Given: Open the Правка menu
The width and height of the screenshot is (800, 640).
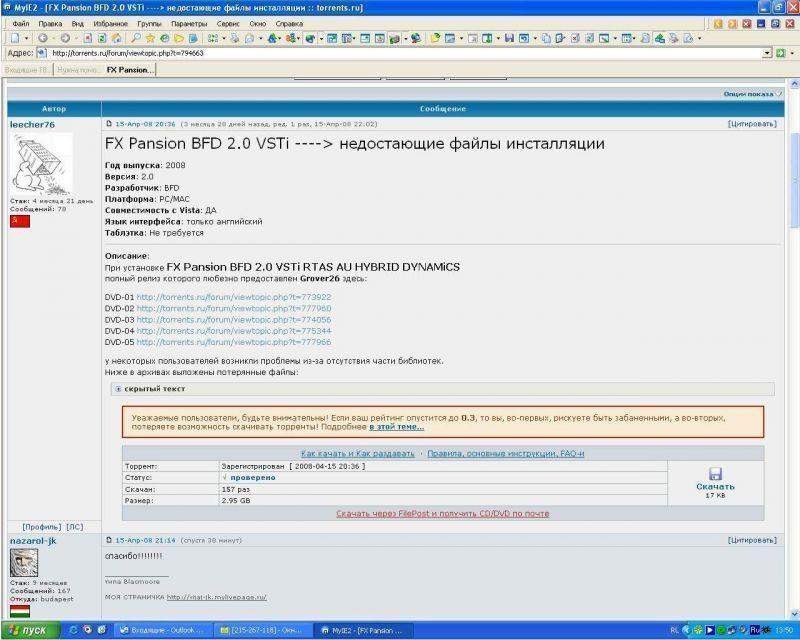Looking at the screenshot, I should coord(50,23).
